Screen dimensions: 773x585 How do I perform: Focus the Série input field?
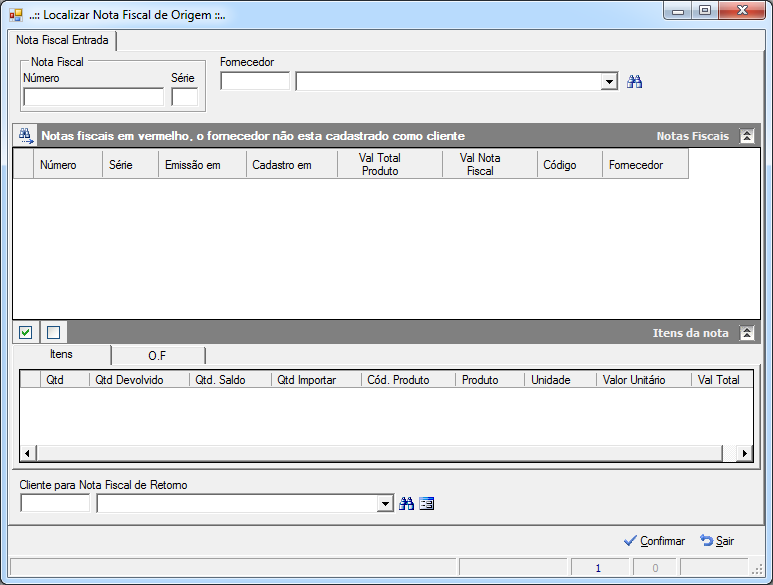click(x=184, y=97)
